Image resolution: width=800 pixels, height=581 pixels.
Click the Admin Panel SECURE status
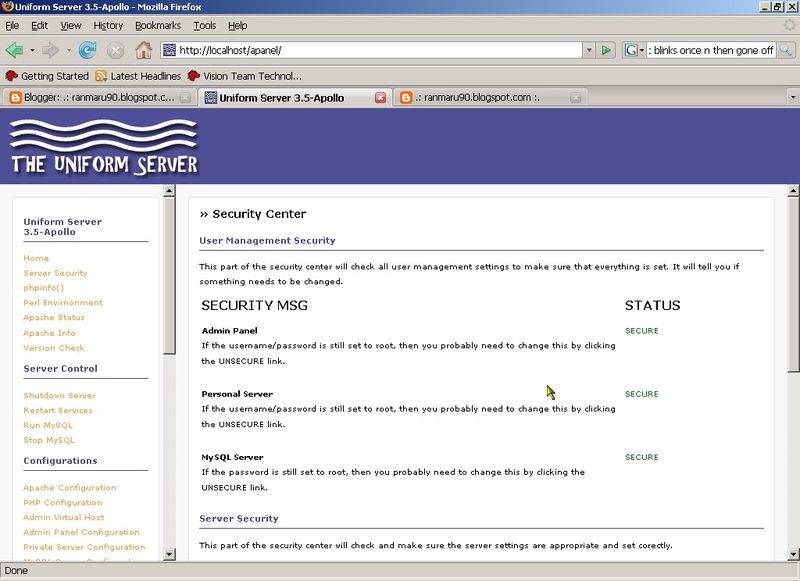[x=642, y=331]
